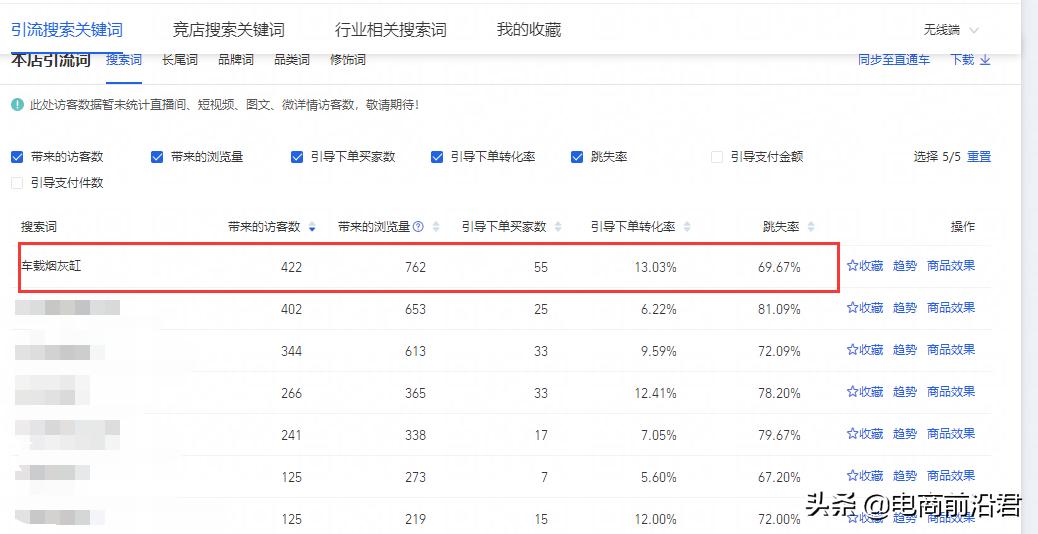Click 趋势 in the 266 visitors row

(905, 392)
